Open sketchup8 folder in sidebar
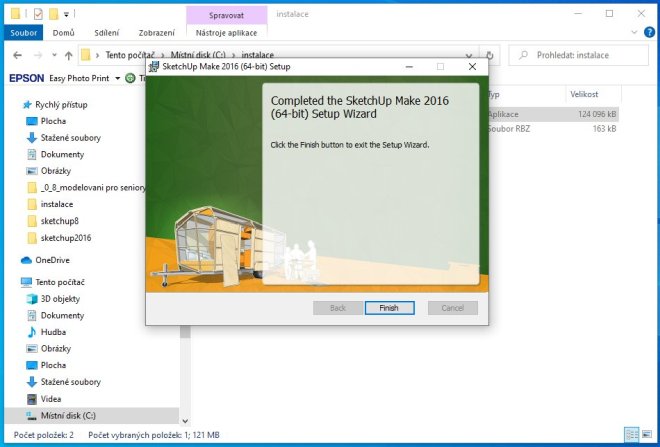This screenshot has height=447, width=660. pyautogui.click(x=59, y=221)
